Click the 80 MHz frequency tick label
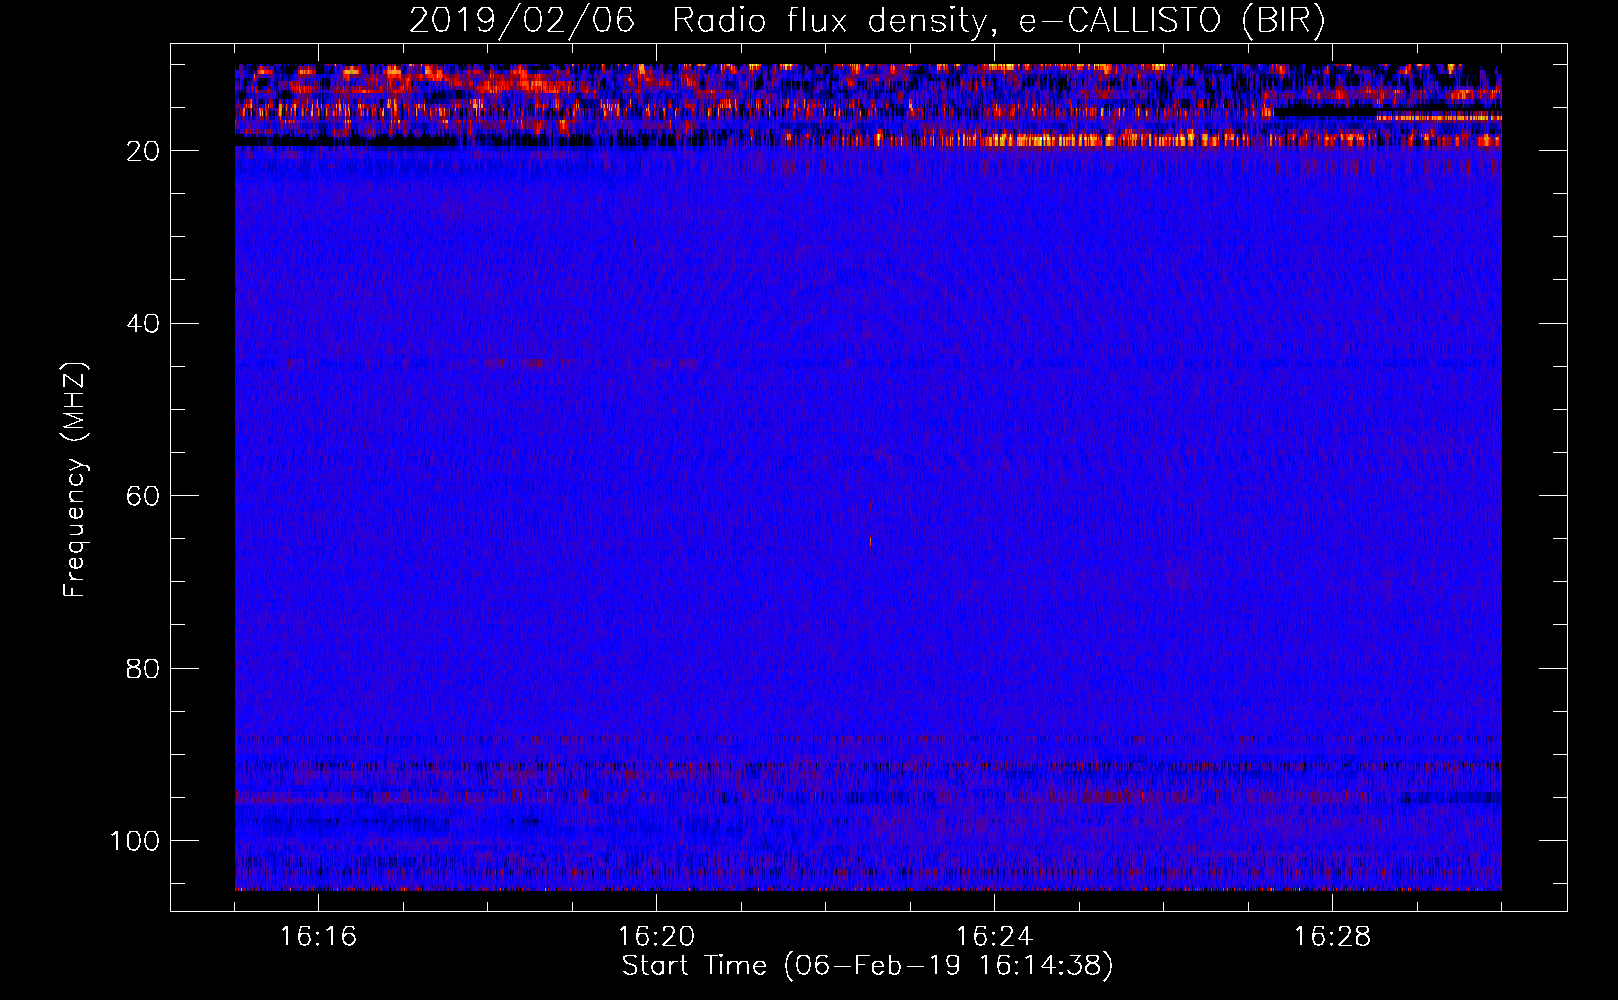 (x=143, y=669)
